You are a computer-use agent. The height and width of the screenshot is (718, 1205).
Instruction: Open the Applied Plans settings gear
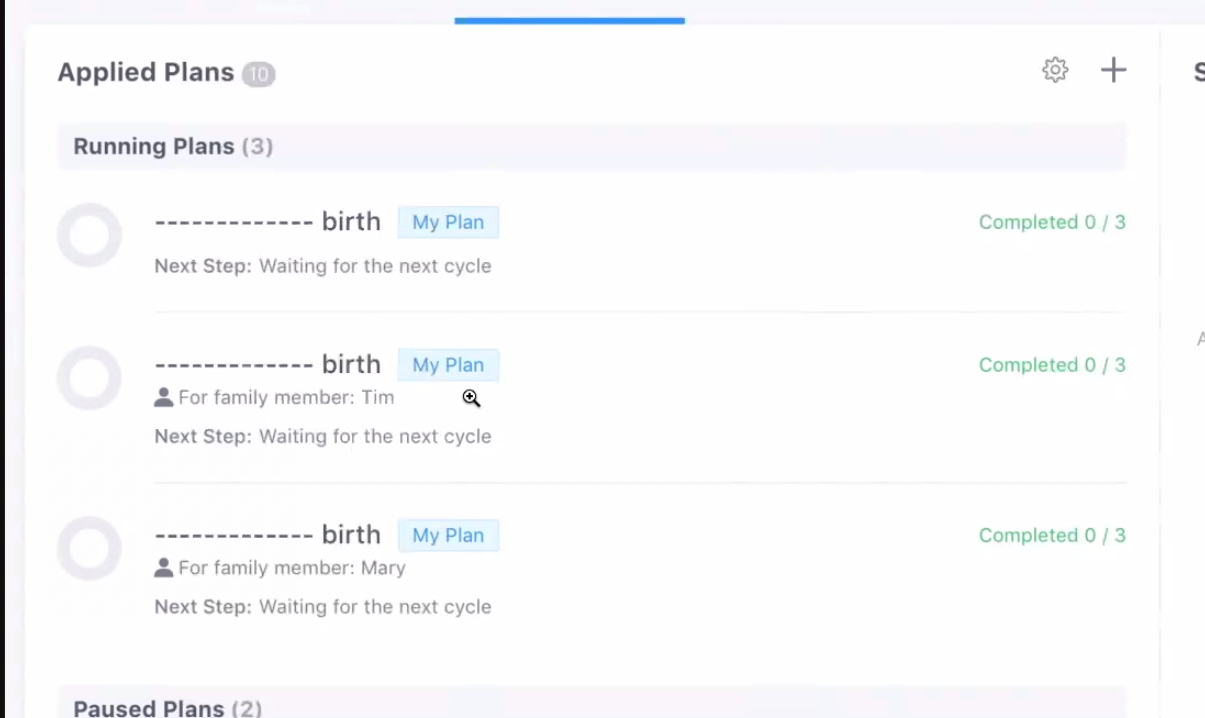click(x=1055, y=70)
